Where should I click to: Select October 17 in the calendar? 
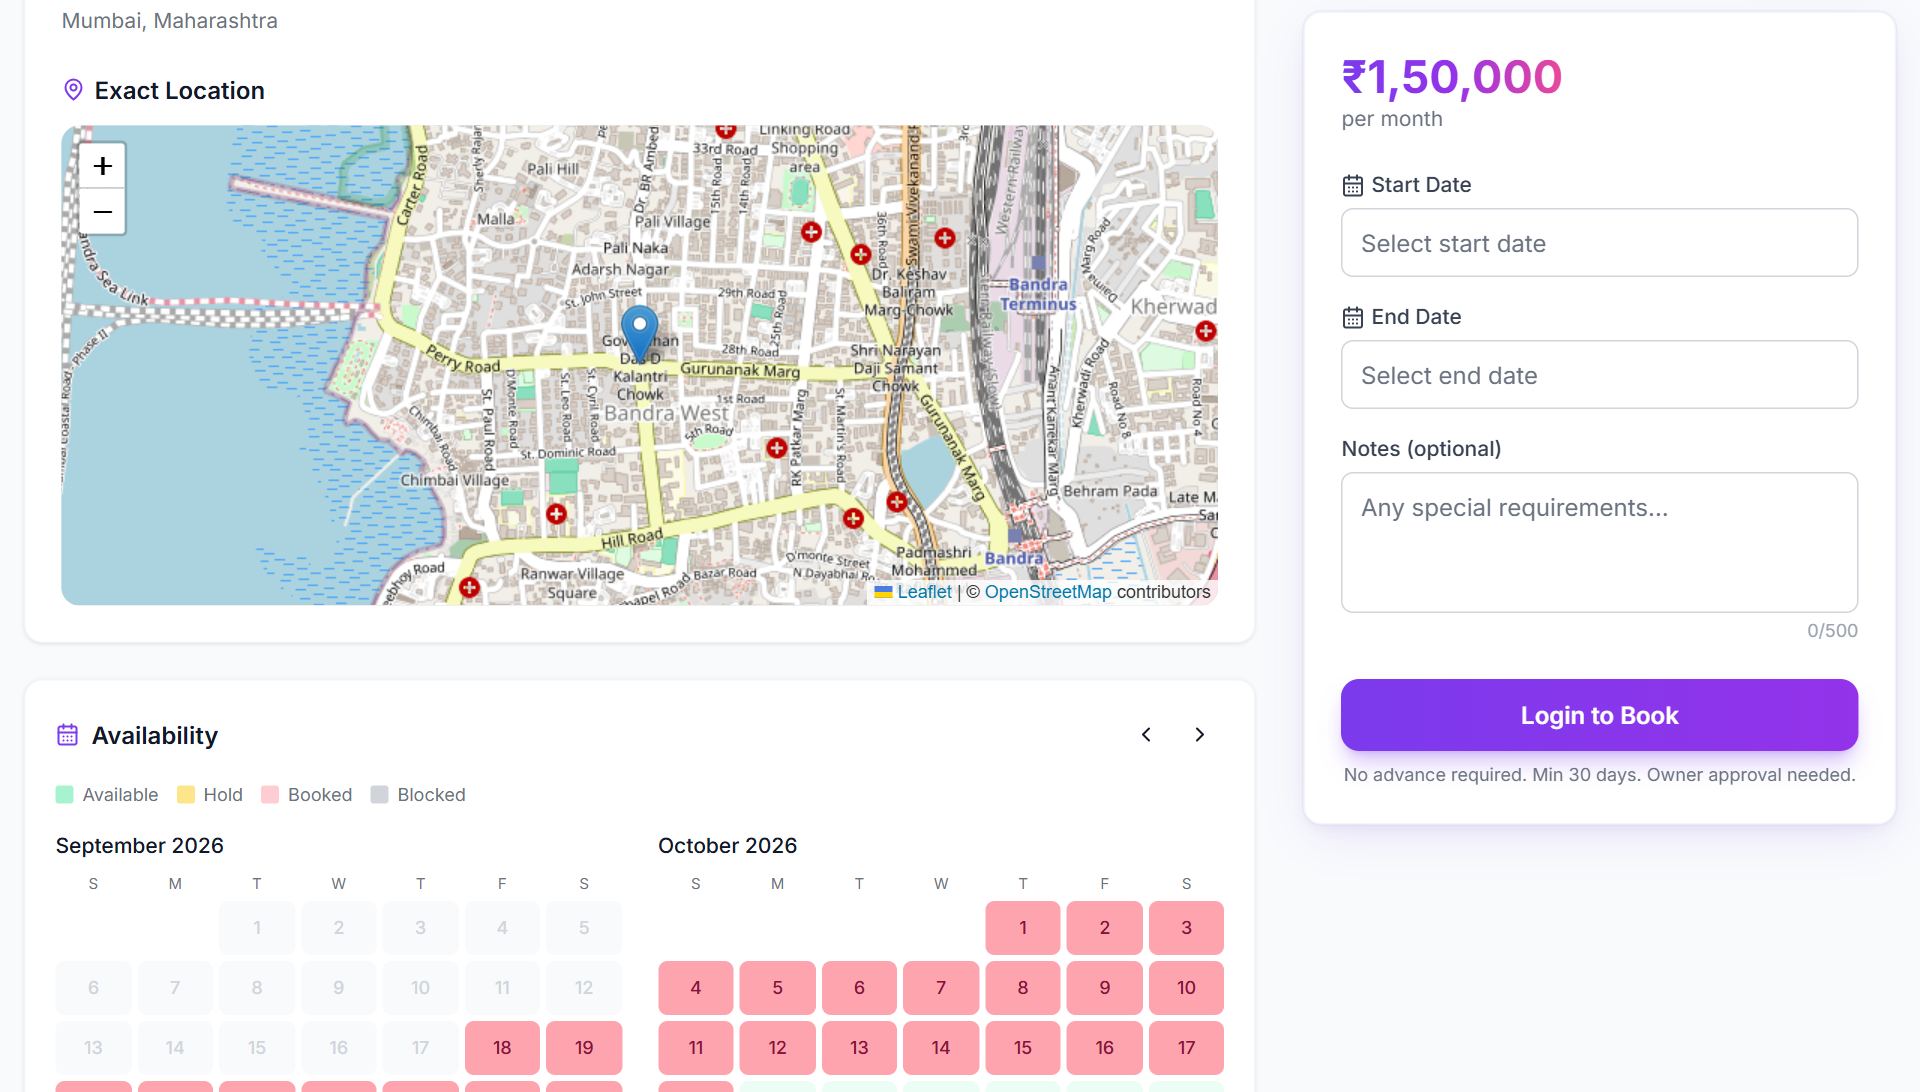[x=1186, y=1047]
